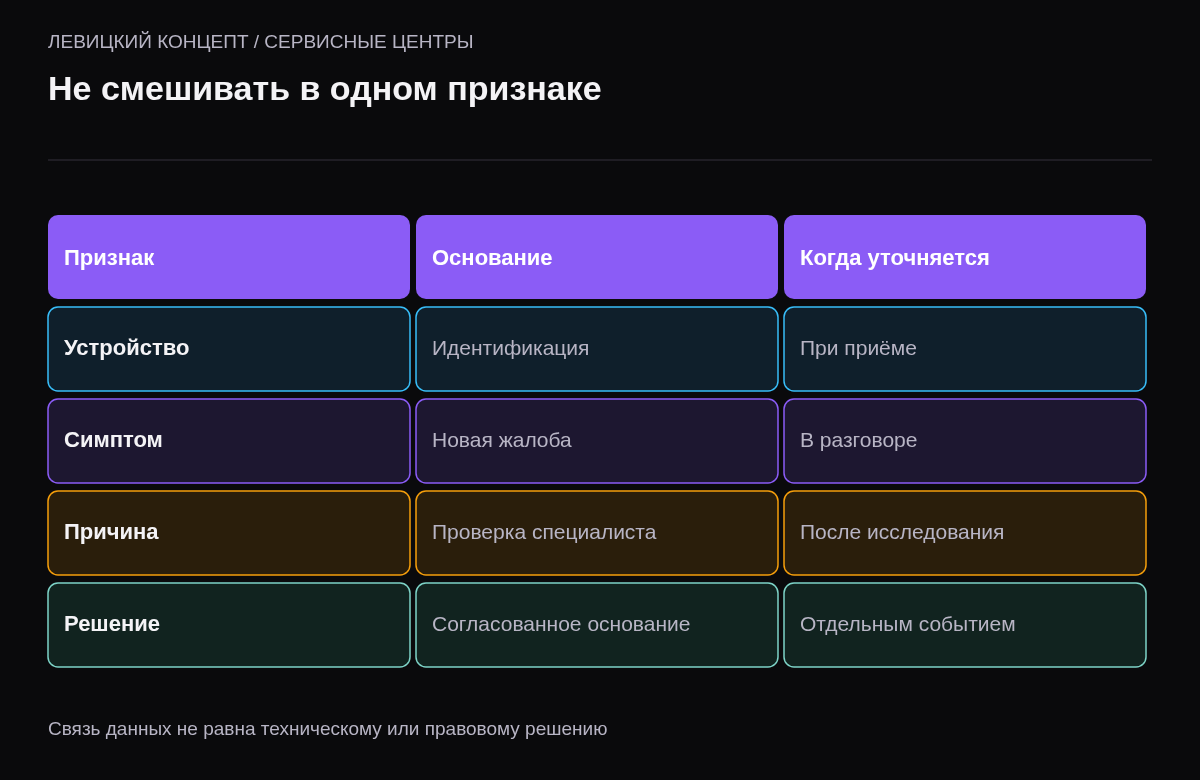Screen dimensions: 1200x780
Task: Select the 'Согласованное основание' cell
Action: point(597,625)
